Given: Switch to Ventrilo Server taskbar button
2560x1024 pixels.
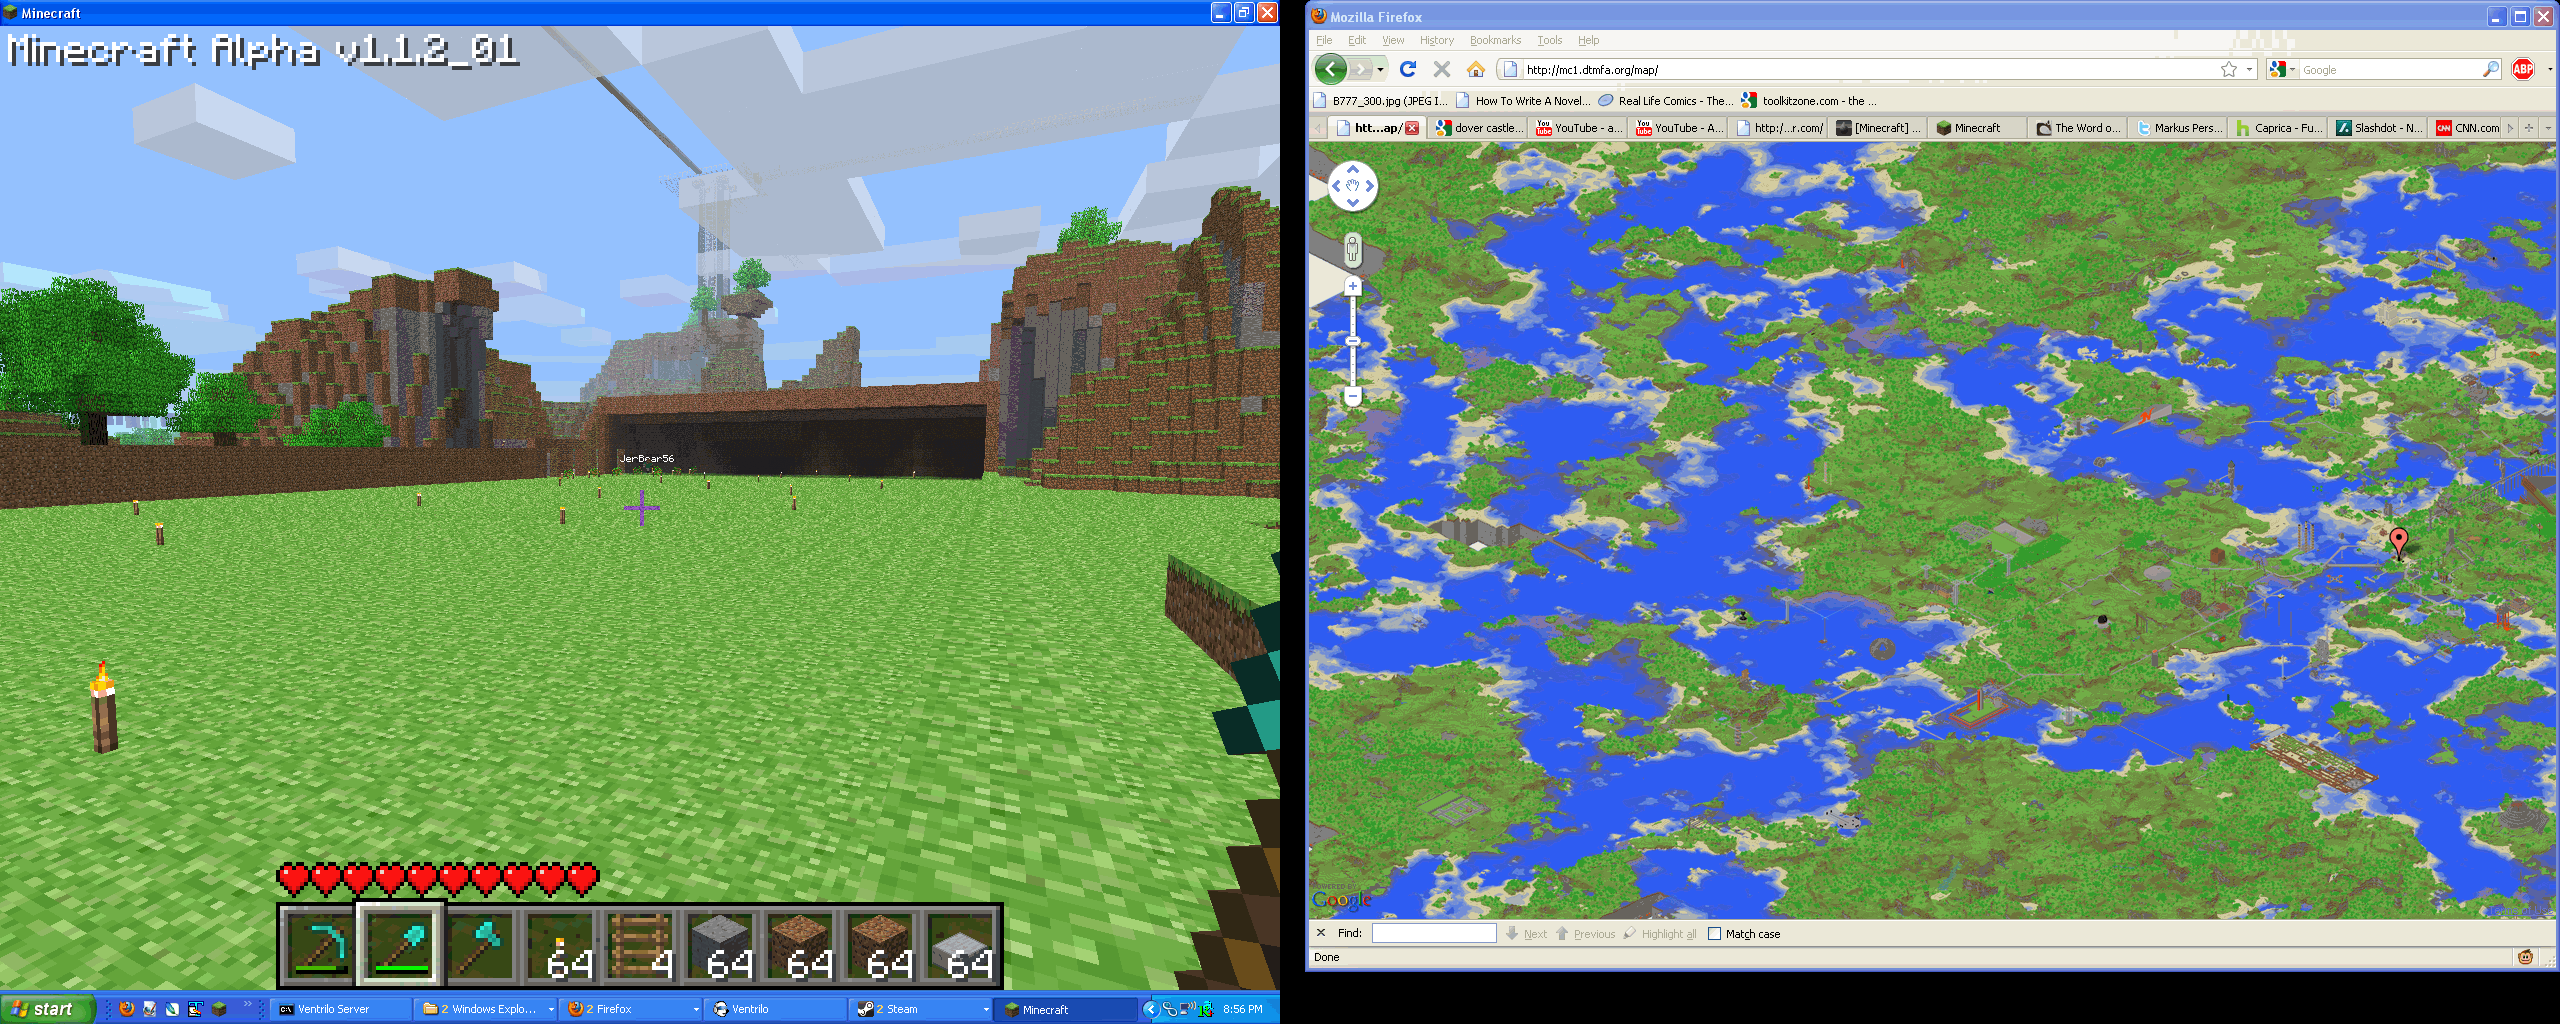Looking at the screenshot, I should point(341,1009).
